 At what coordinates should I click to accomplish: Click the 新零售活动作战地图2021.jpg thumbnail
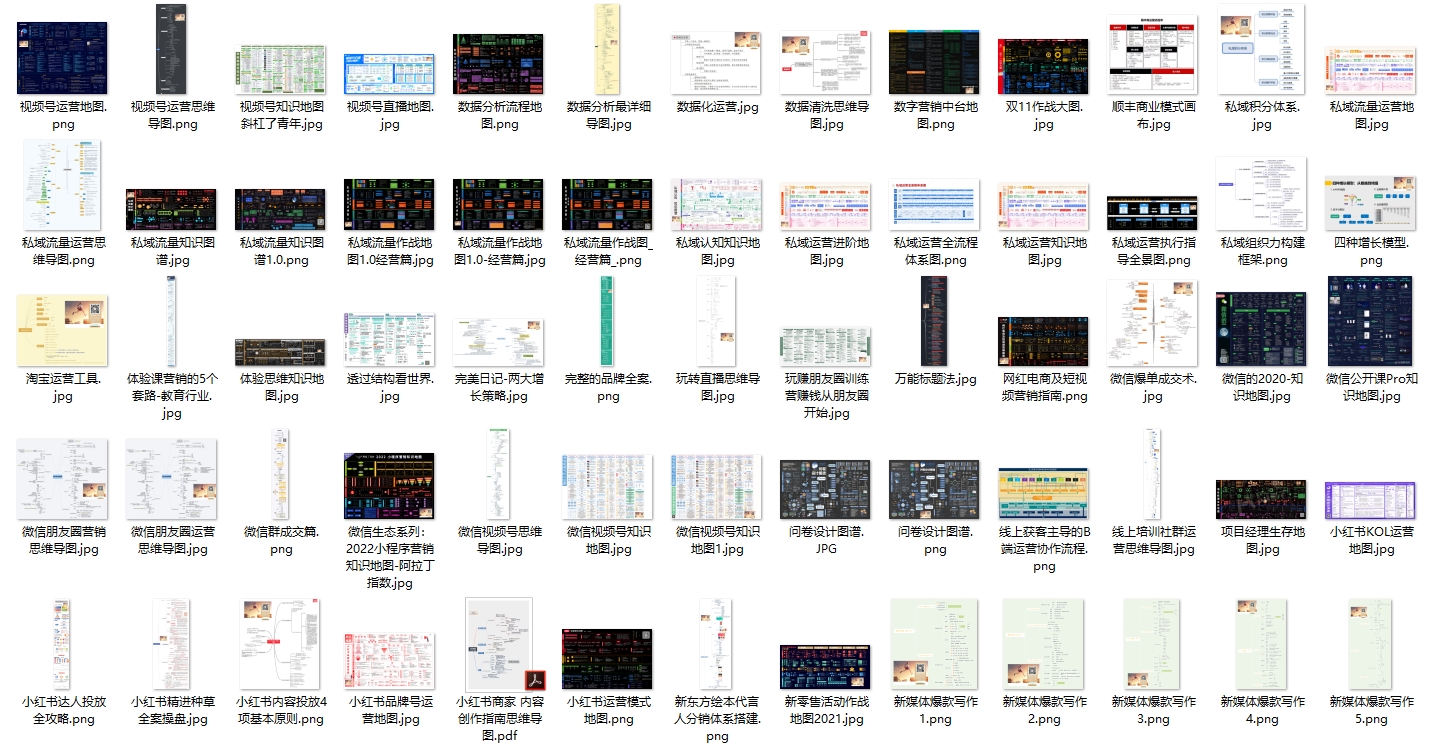pos(825,666)
